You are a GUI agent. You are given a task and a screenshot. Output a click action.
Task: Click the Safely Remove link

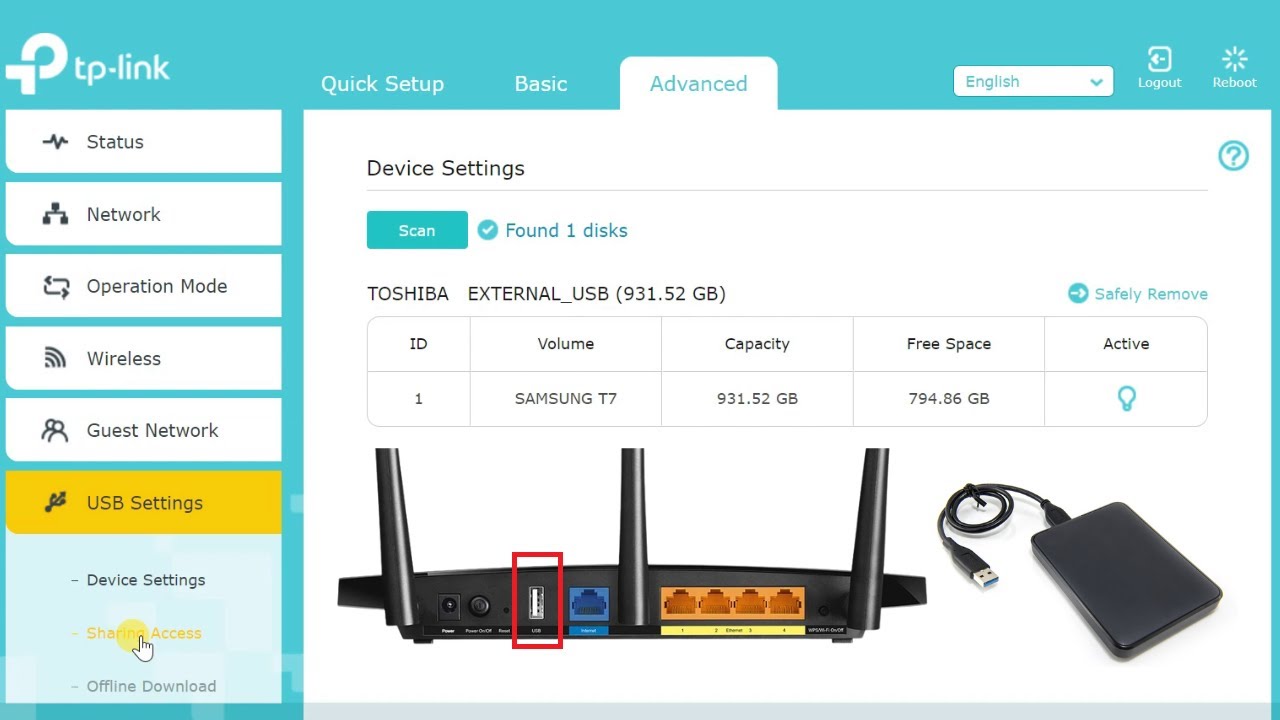tap(1151, 294)
